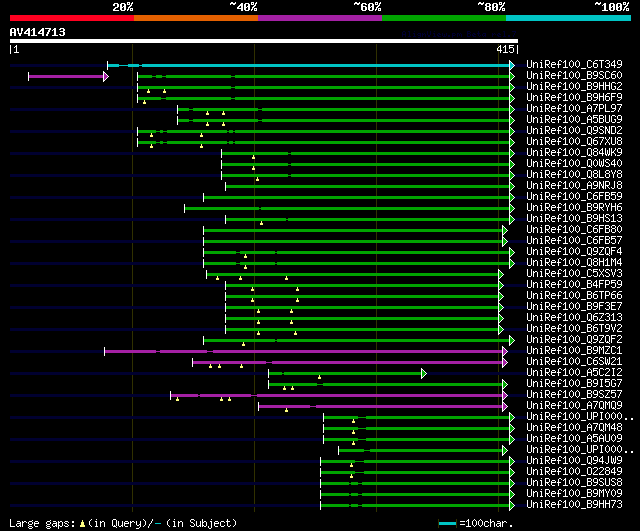The width and height of the screenshot is (640, 531).
Task: Open hit UniRef100_A7PL97
Action: click(x=574, y=108)
